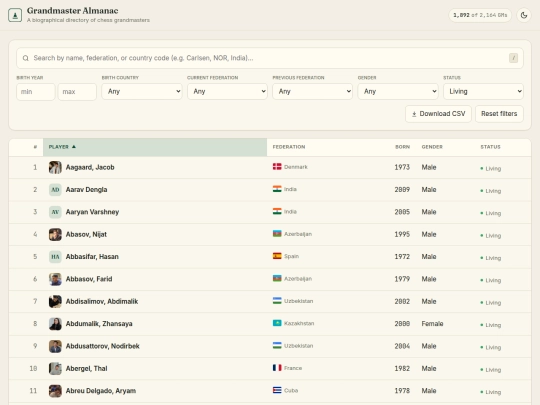Screen dimensions: 540x405
Task: Click the Living status in Aagaard's row
Action: tap(491, 169)
